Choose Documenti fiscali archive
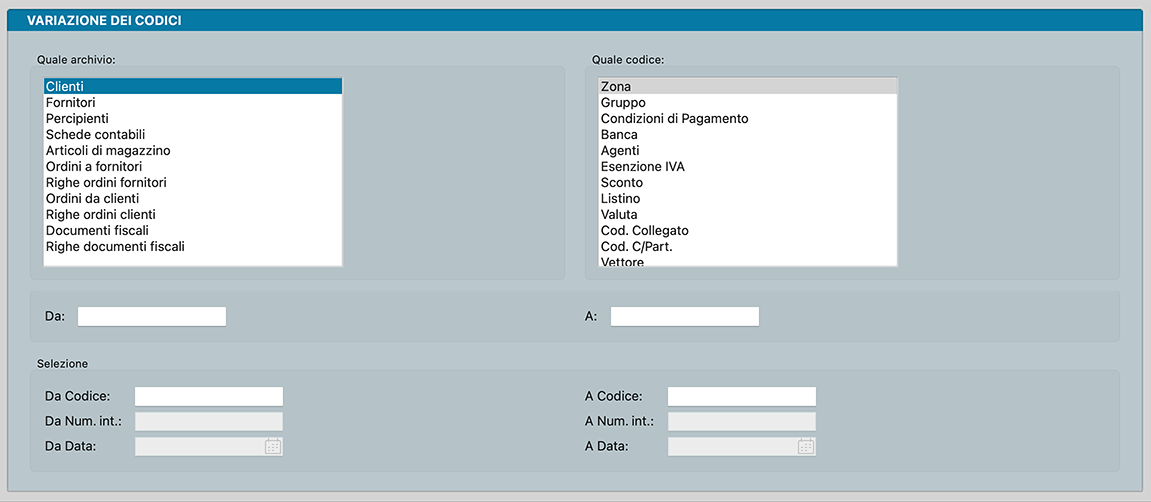1151x502 pixels. click(x=97, y=231)
